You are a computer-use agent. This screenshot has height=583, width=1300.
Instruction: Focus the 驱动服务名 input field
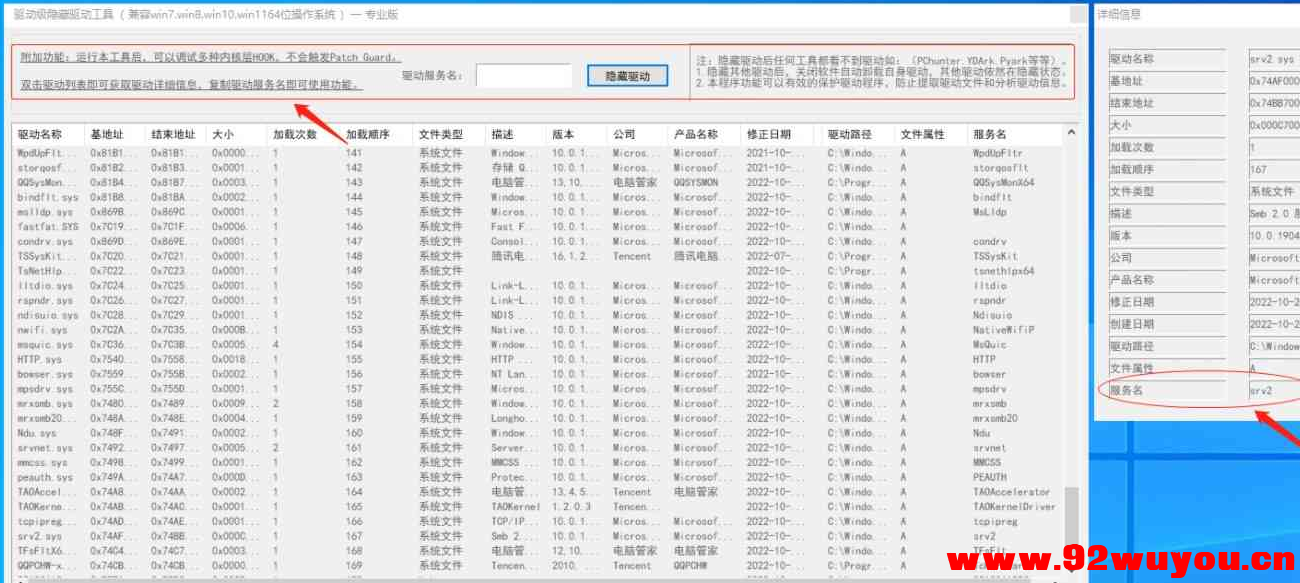tap(523, 76)
